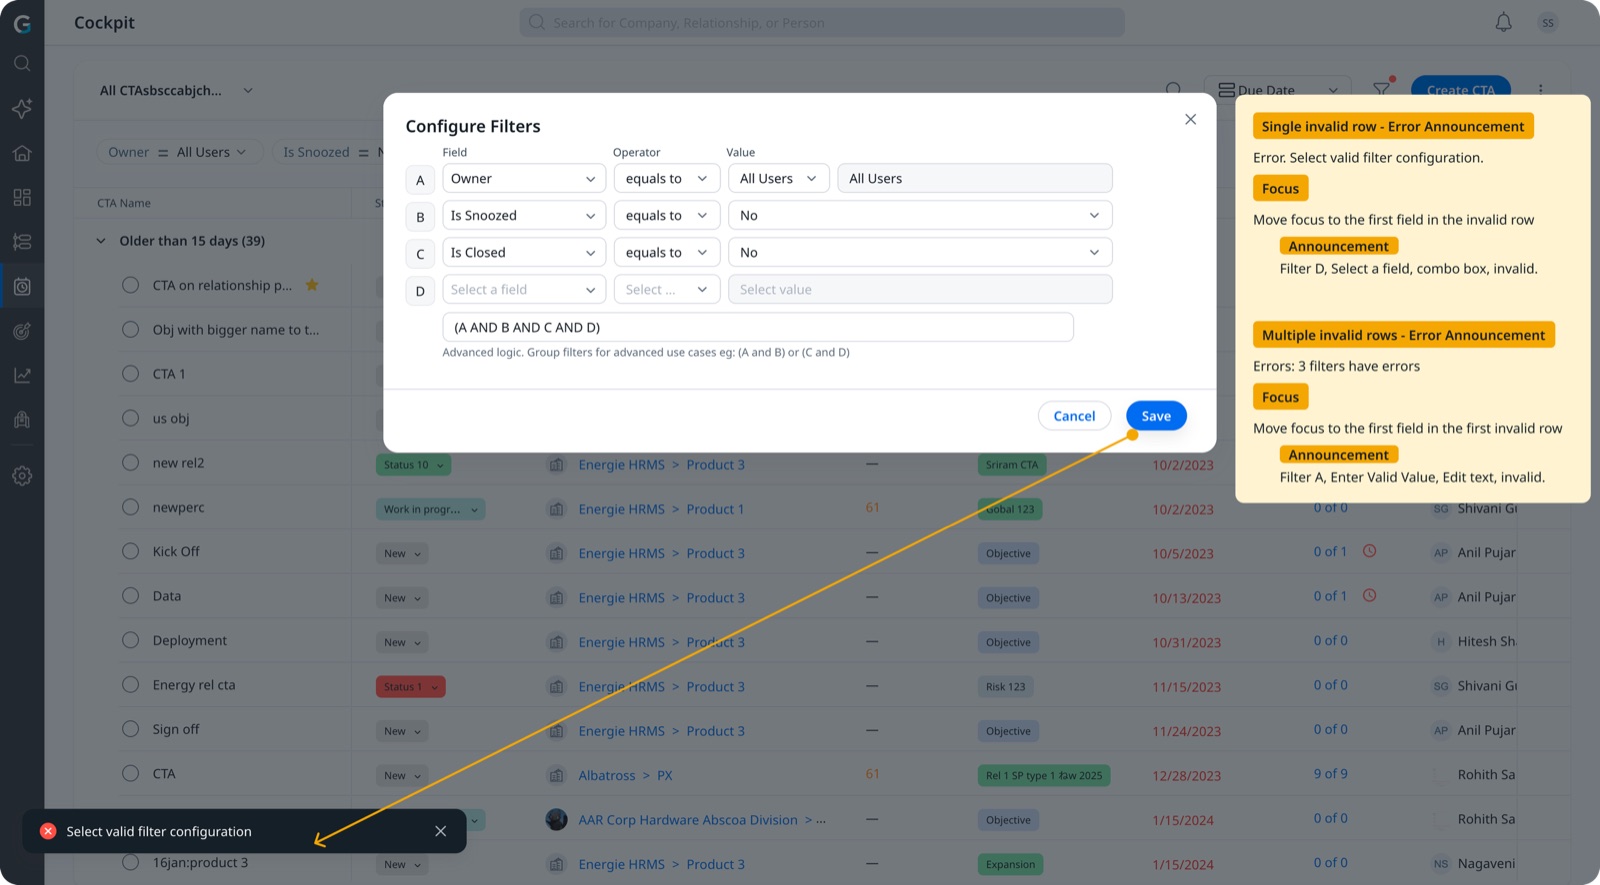Open the Due Date sort dropdown
The height and width of the screenshot is (885, 1600).
tap(1278, 89)
